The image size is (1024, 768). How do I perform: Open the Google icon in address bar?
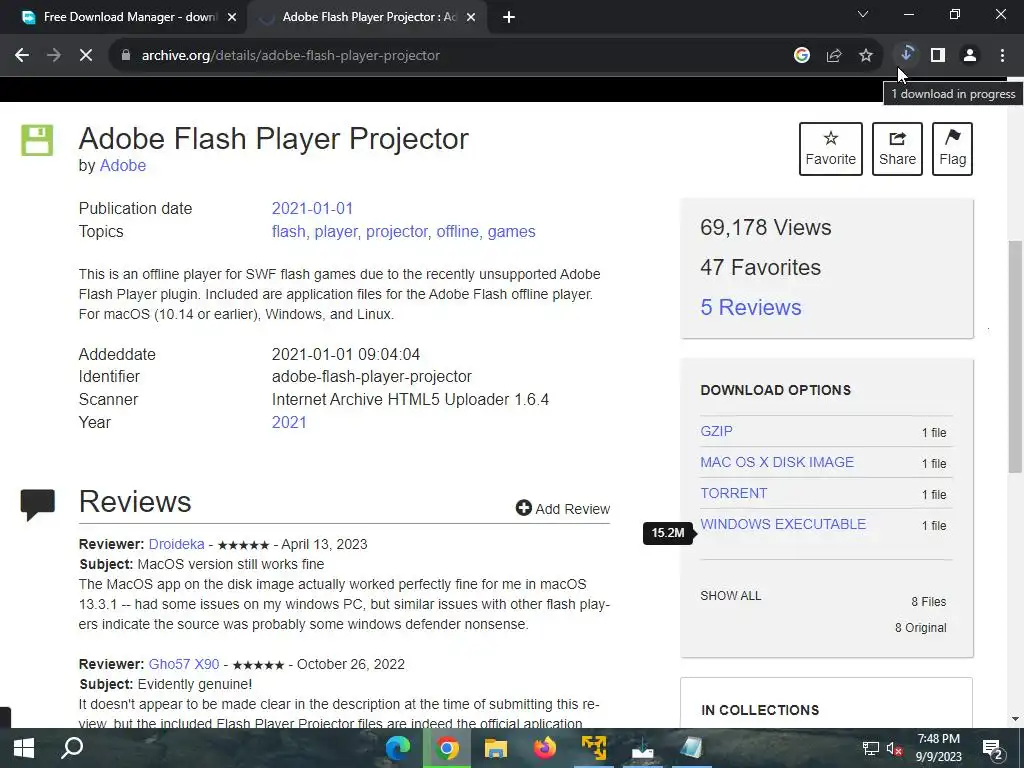[802, 56]
